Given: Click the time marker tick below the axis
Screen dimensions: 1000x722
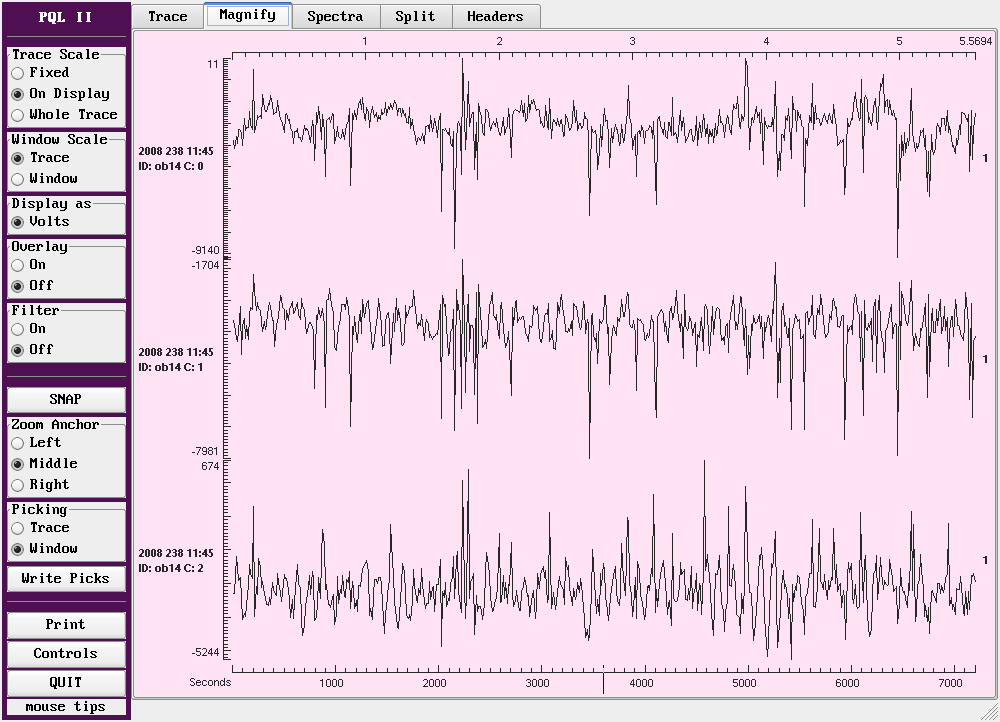Looking at the screenshot, I should tap(603, 684).
